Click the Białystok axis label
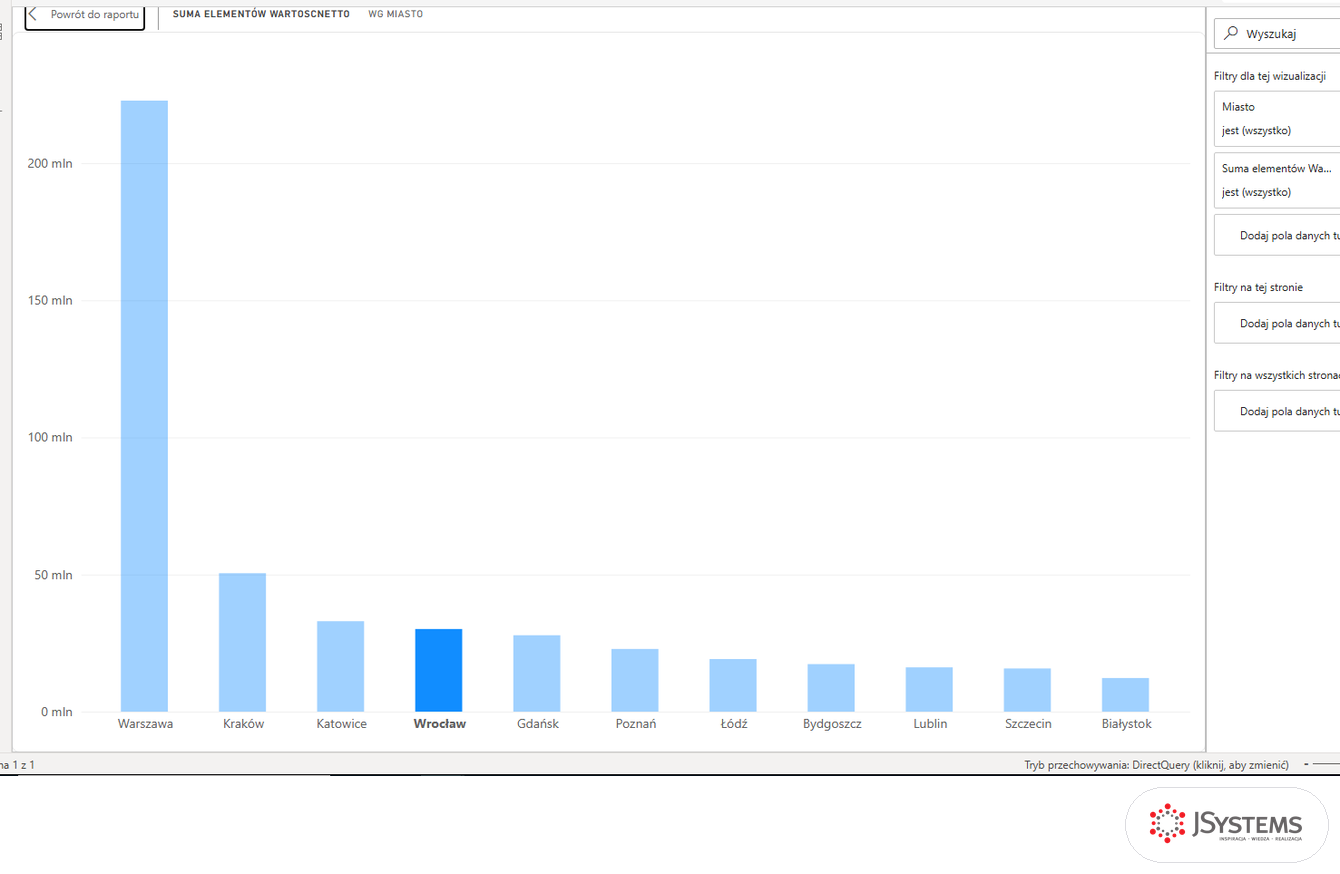The height and width of the screenshot is (874, 1340). click(x=1126, y=724)
